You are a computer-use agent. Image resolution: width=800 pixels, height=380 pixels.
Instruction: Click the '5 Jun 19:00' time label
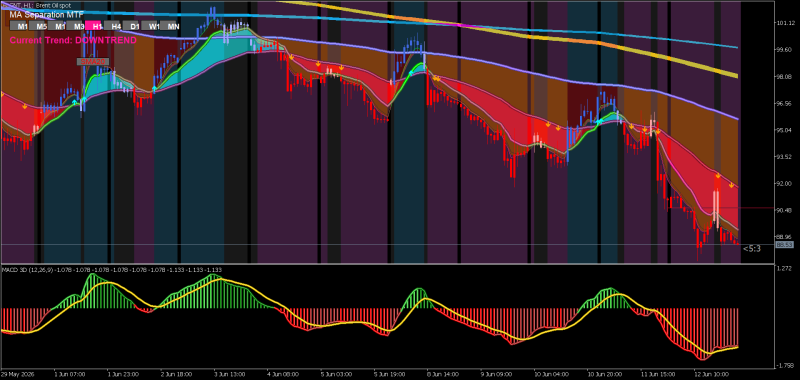click(389, 374)
